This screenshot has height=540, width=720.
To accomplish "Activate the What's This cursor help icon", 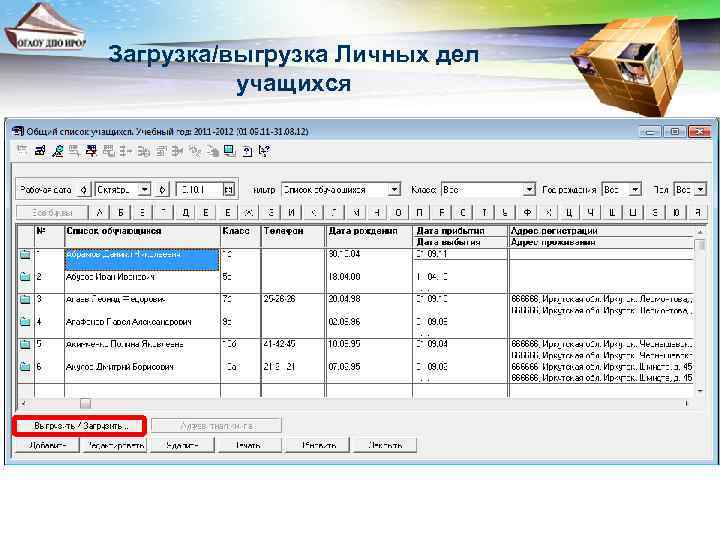I will tap(264, 151).
